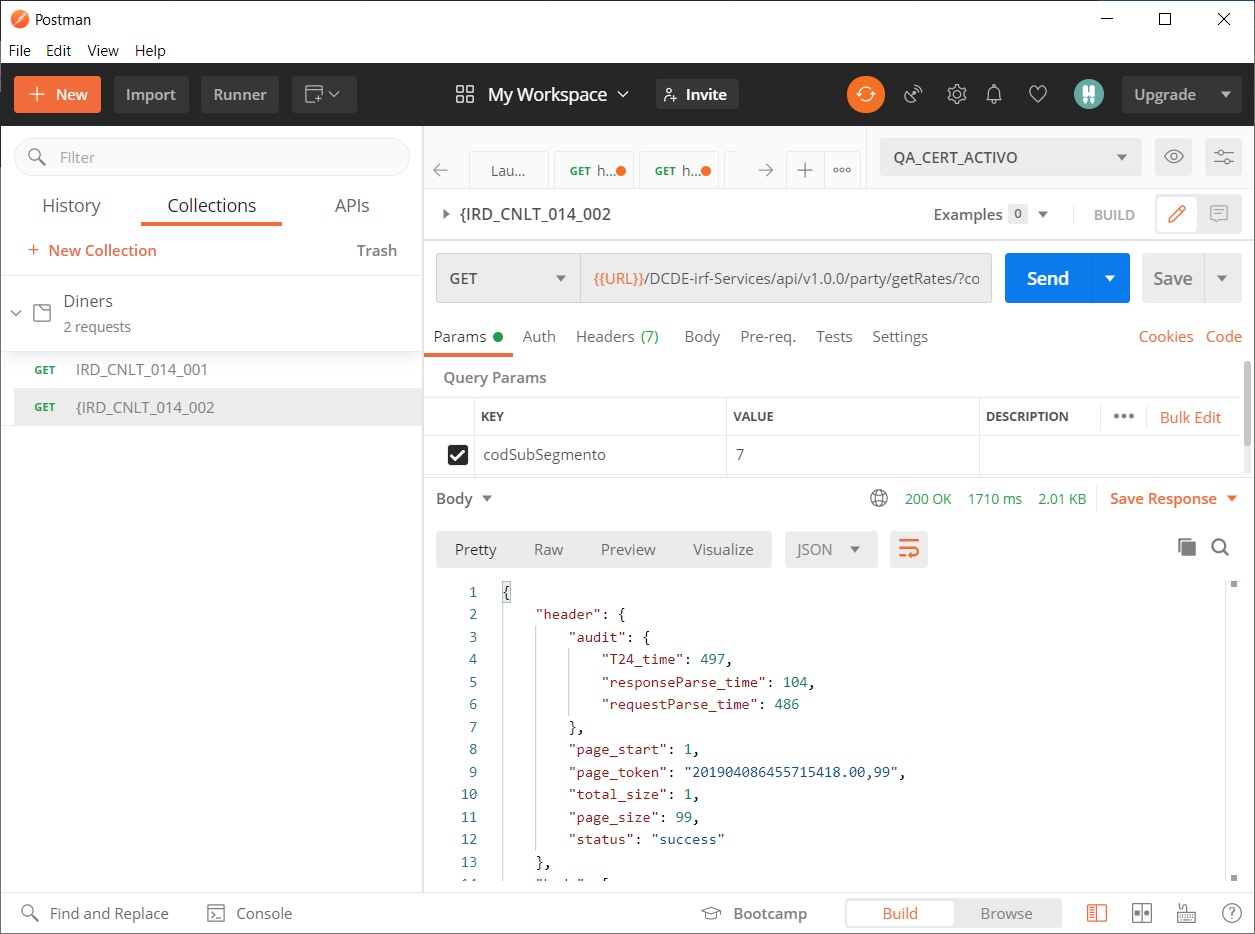Click the Send button

click(1046, 278)
